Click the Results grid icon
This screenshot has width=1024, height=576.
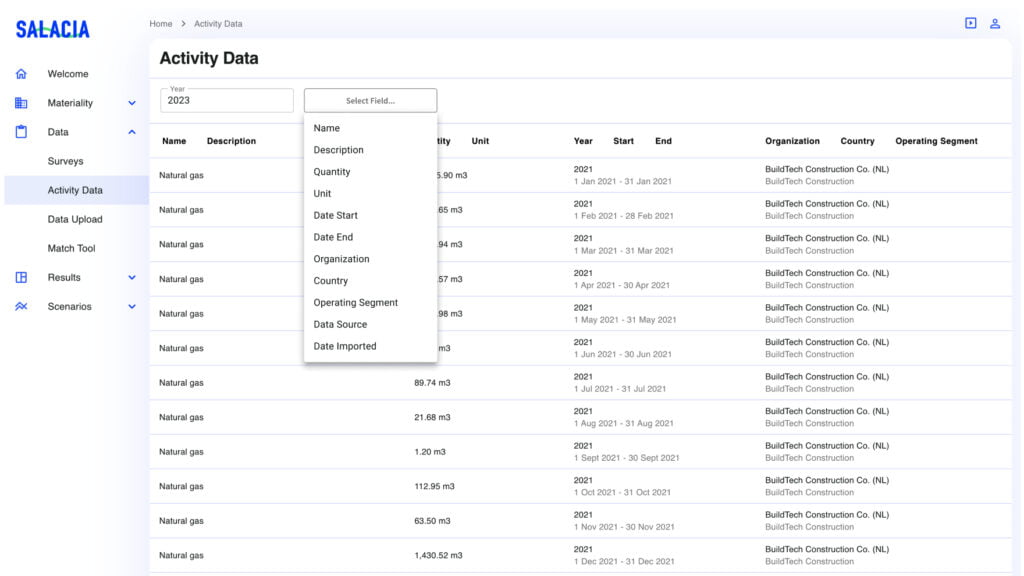21,278
